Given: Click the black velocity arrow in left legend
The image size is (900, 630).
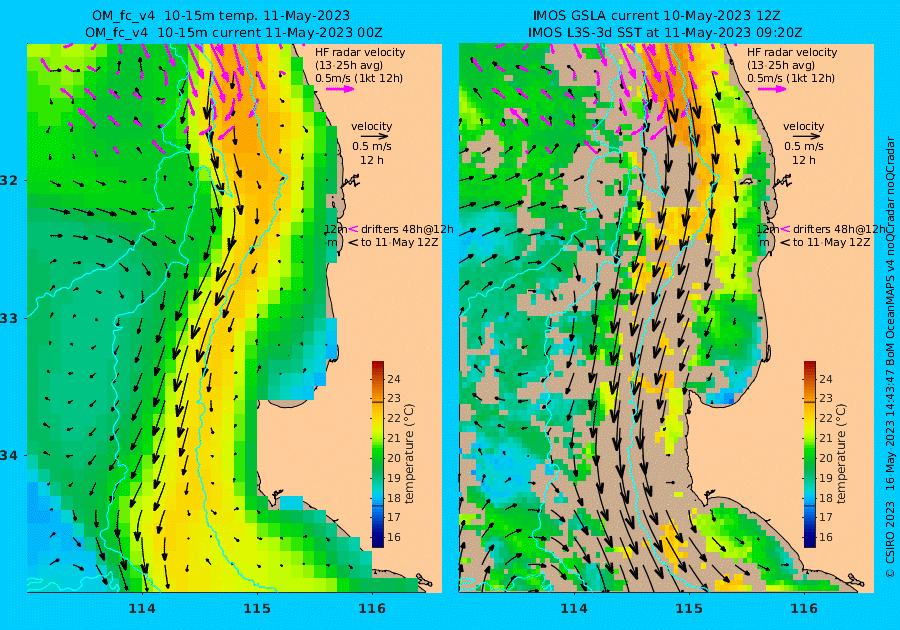Looking at the screenshot, I should 375,137.
